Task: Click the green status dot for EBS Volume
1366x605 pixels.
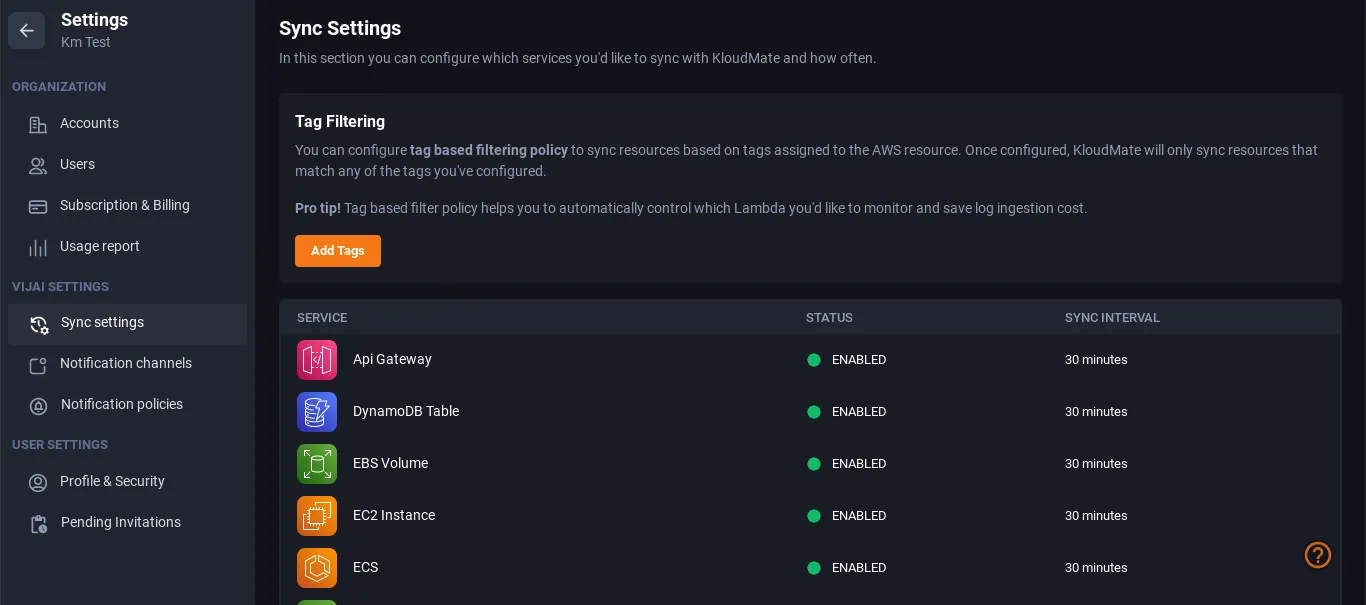Action: click(x=814, y=464)
